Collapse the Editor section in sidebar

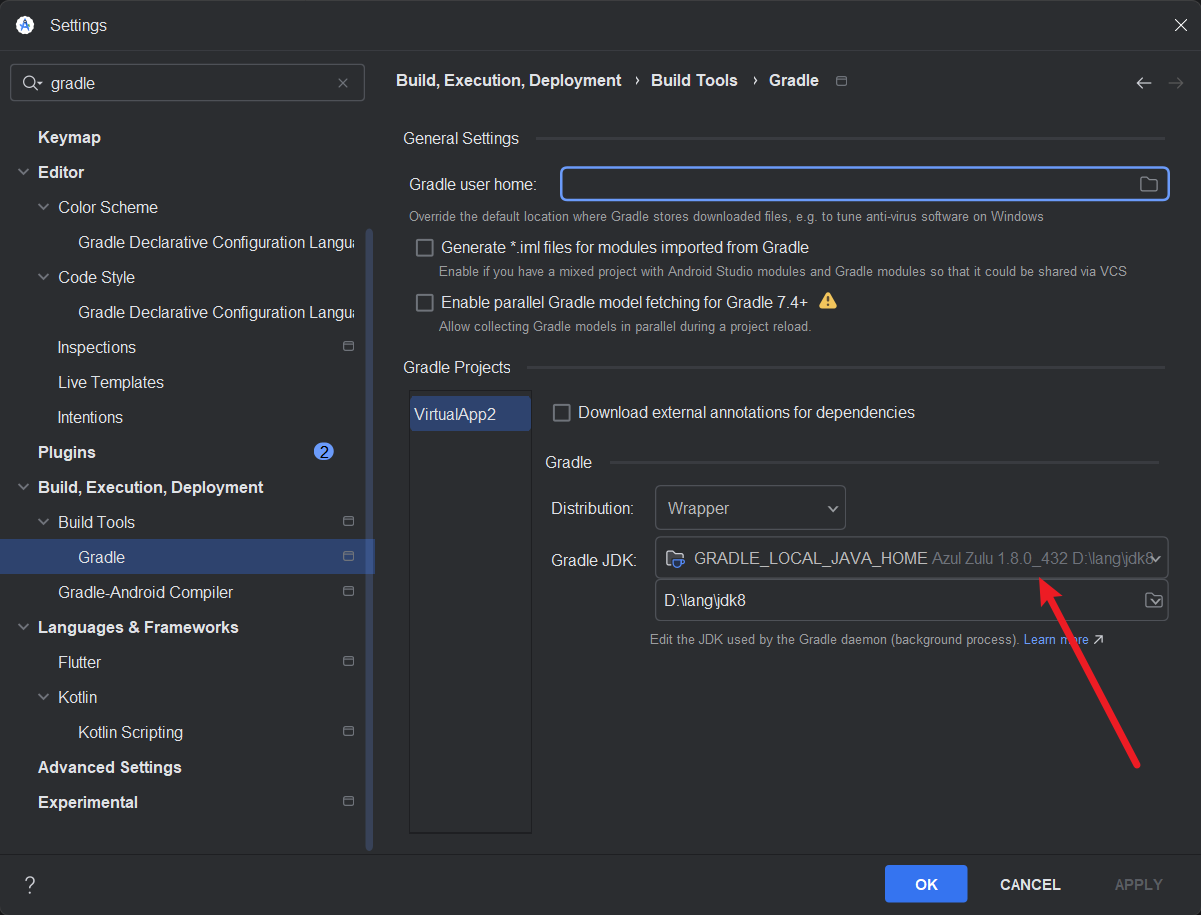coord(22,171)
